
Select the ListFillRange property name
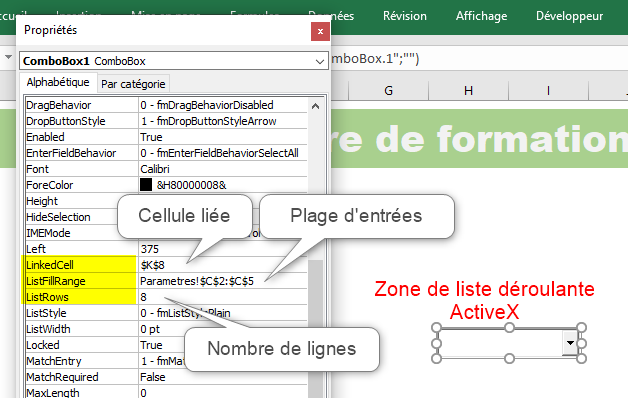[56, 281]
